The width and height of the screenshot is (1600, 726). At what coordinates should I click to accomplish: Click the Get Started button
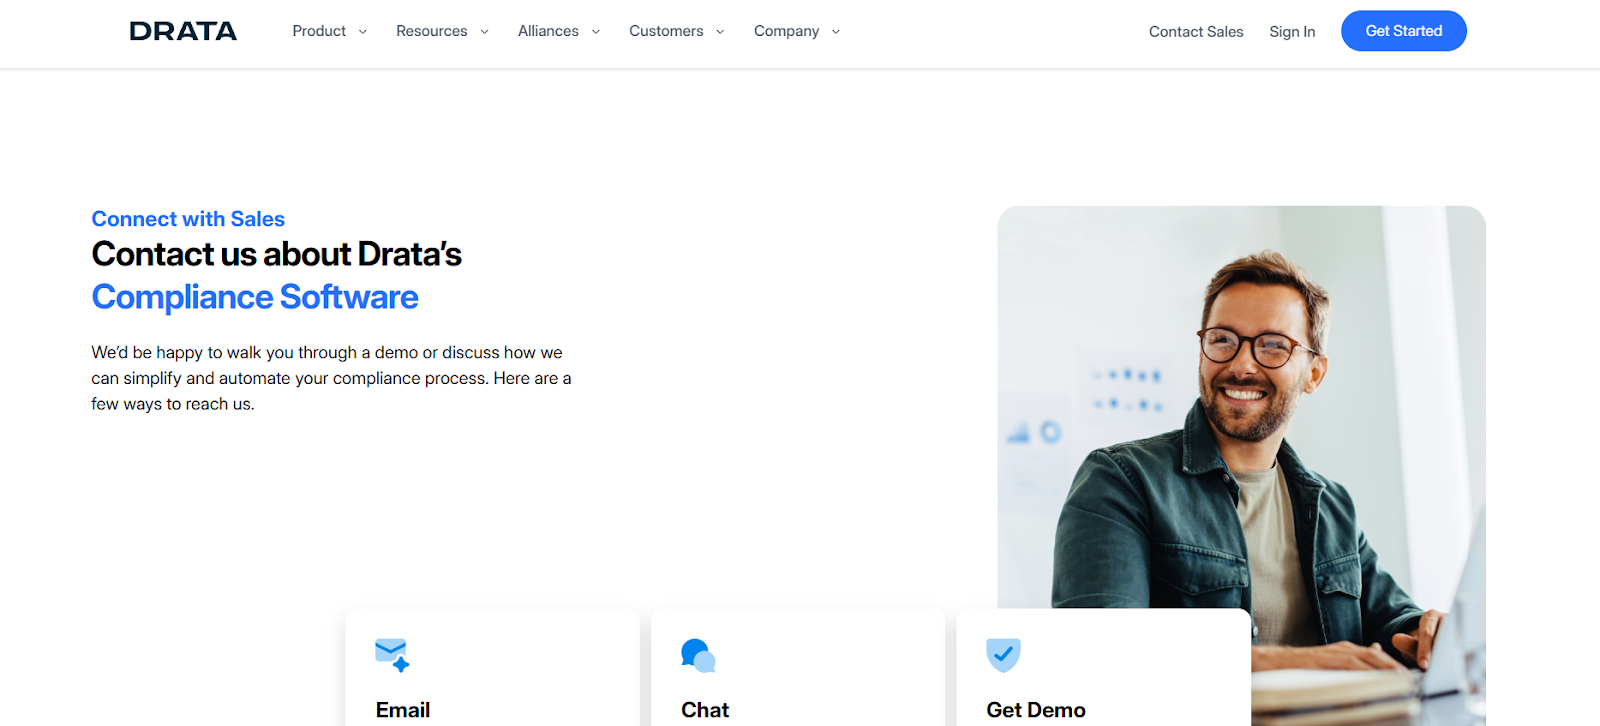point(1404,31)
